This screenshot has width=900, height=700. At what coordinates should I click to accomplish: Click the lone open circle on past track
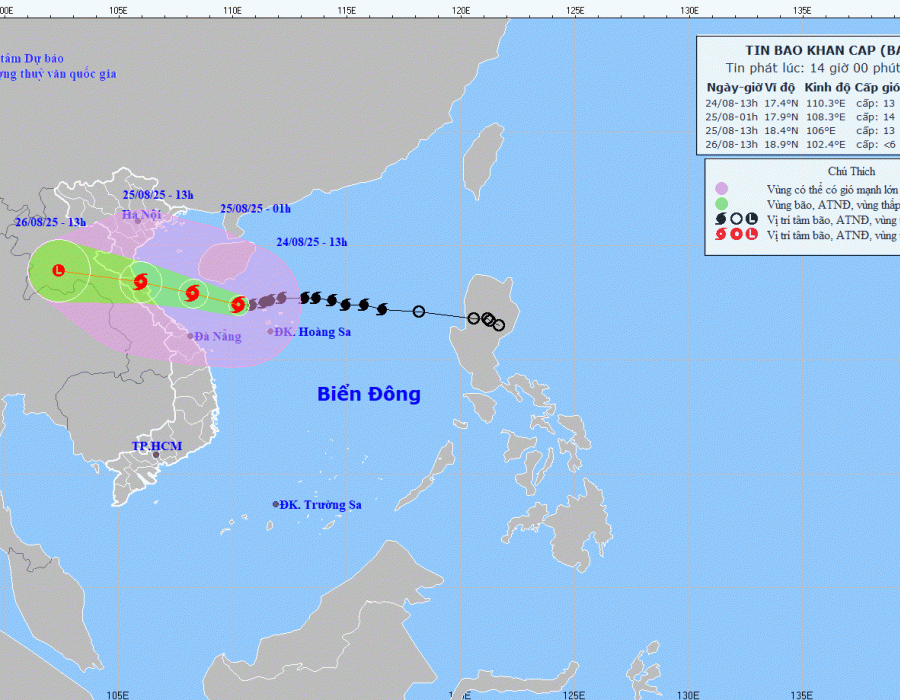coord(419,312)
